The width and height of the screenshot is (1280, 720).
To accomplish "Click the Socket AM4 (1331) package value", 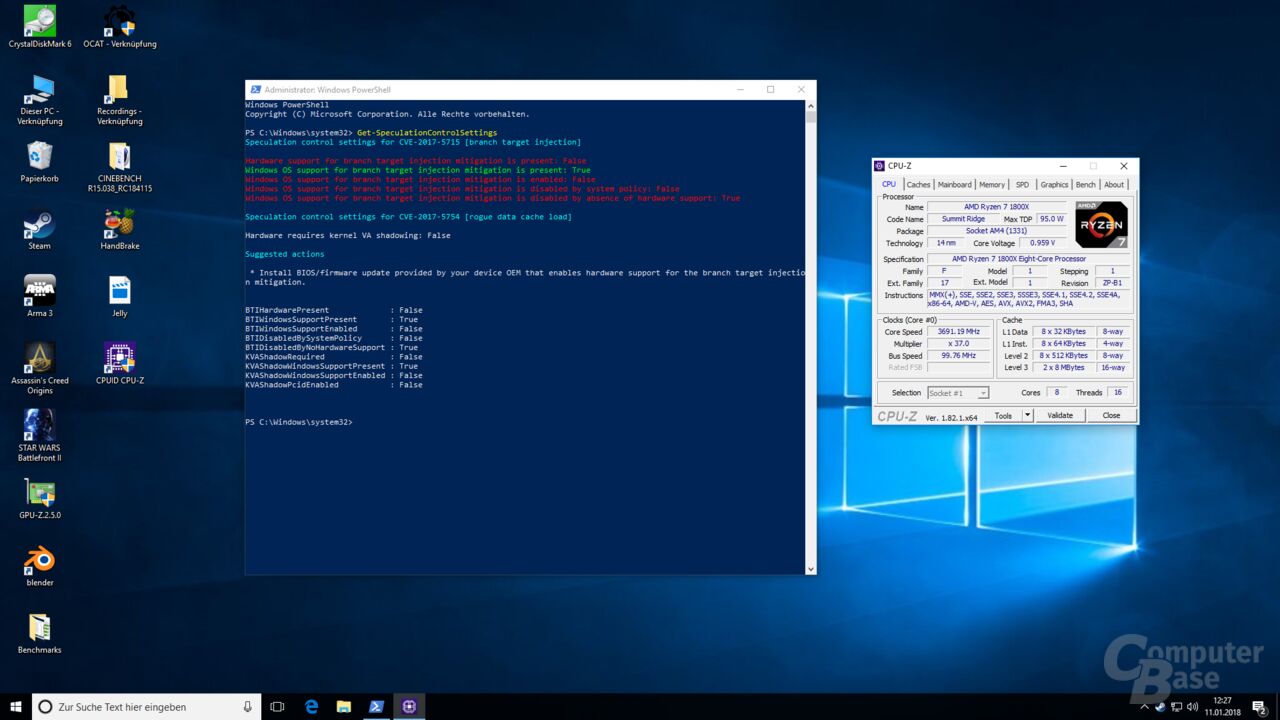I will pos(996,231).
